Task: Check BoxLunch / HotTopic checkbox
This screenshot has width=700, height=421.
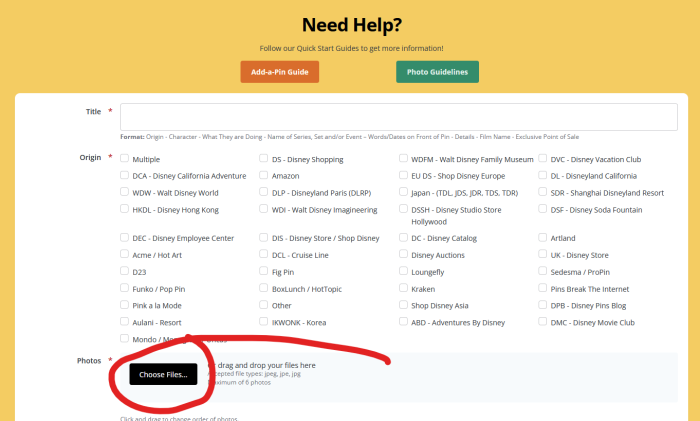Action: [x=264, y=289]
